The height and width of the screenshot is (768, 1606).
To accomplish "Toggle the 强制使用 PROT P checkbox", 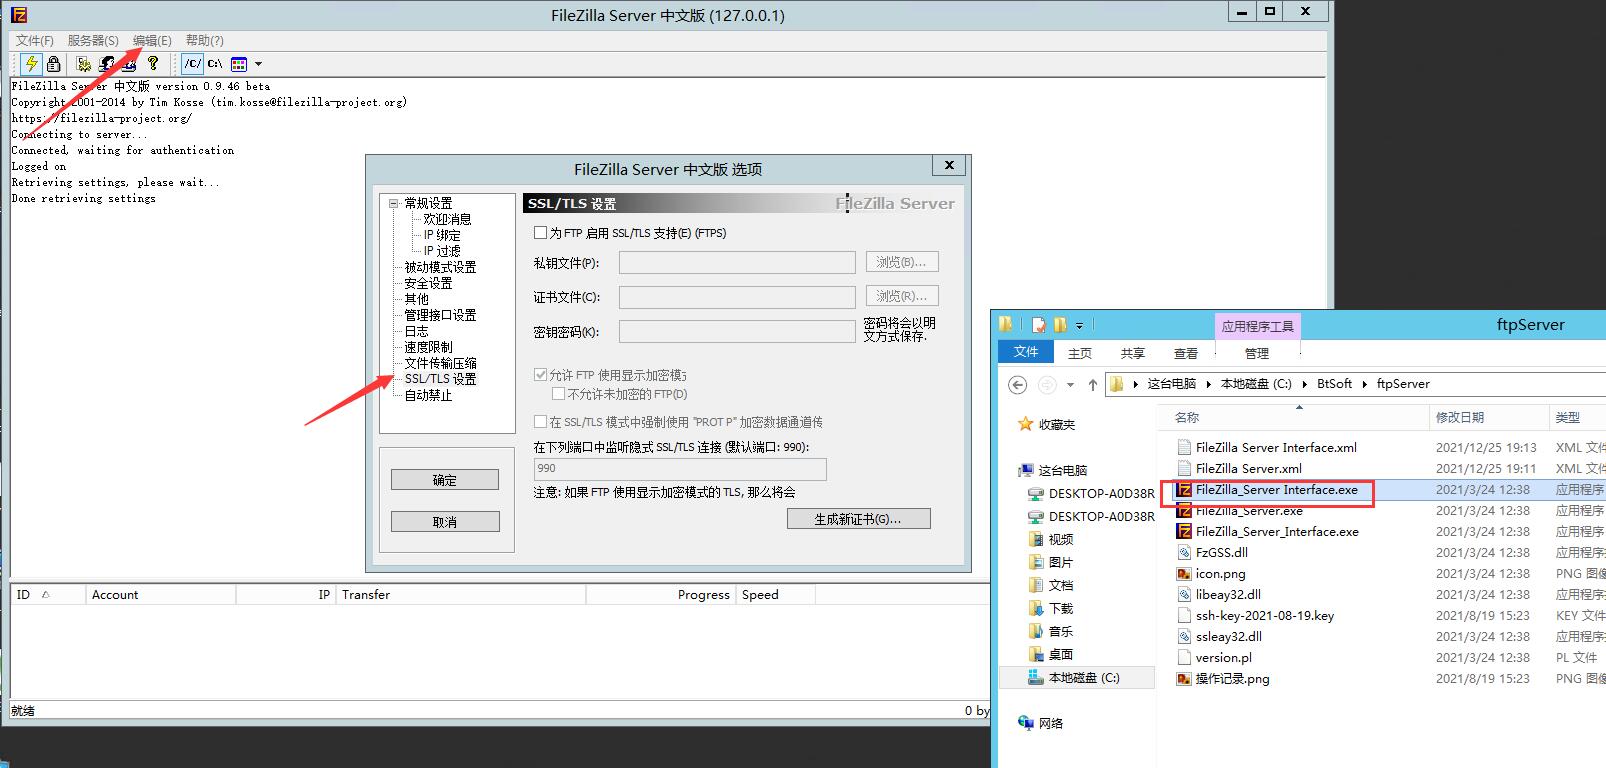I will [x=541, y=422].
